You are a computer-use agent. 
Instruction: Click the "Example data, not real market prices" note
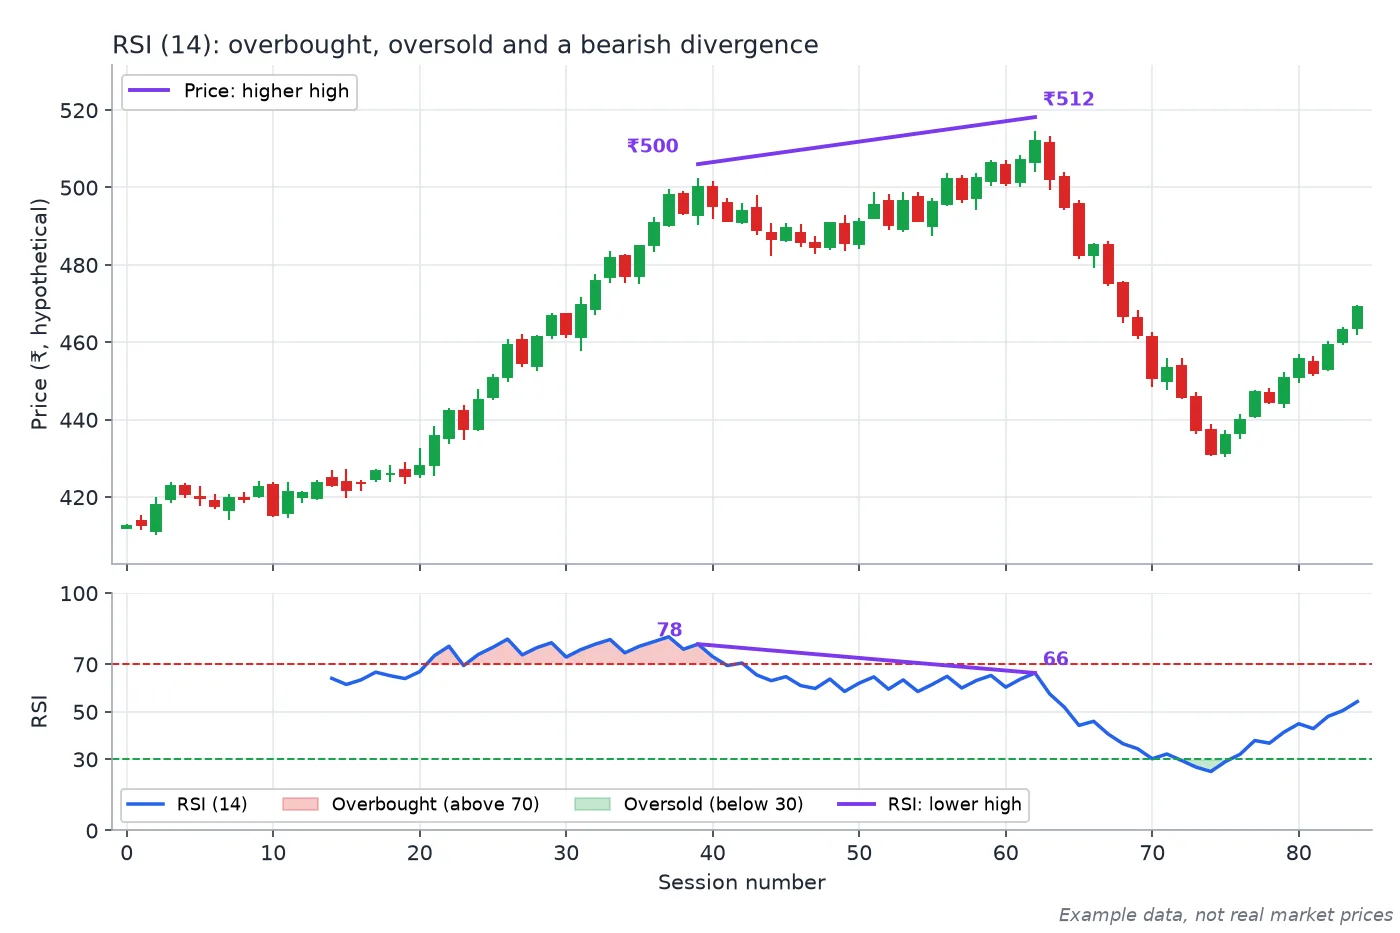click(1226, 915)
